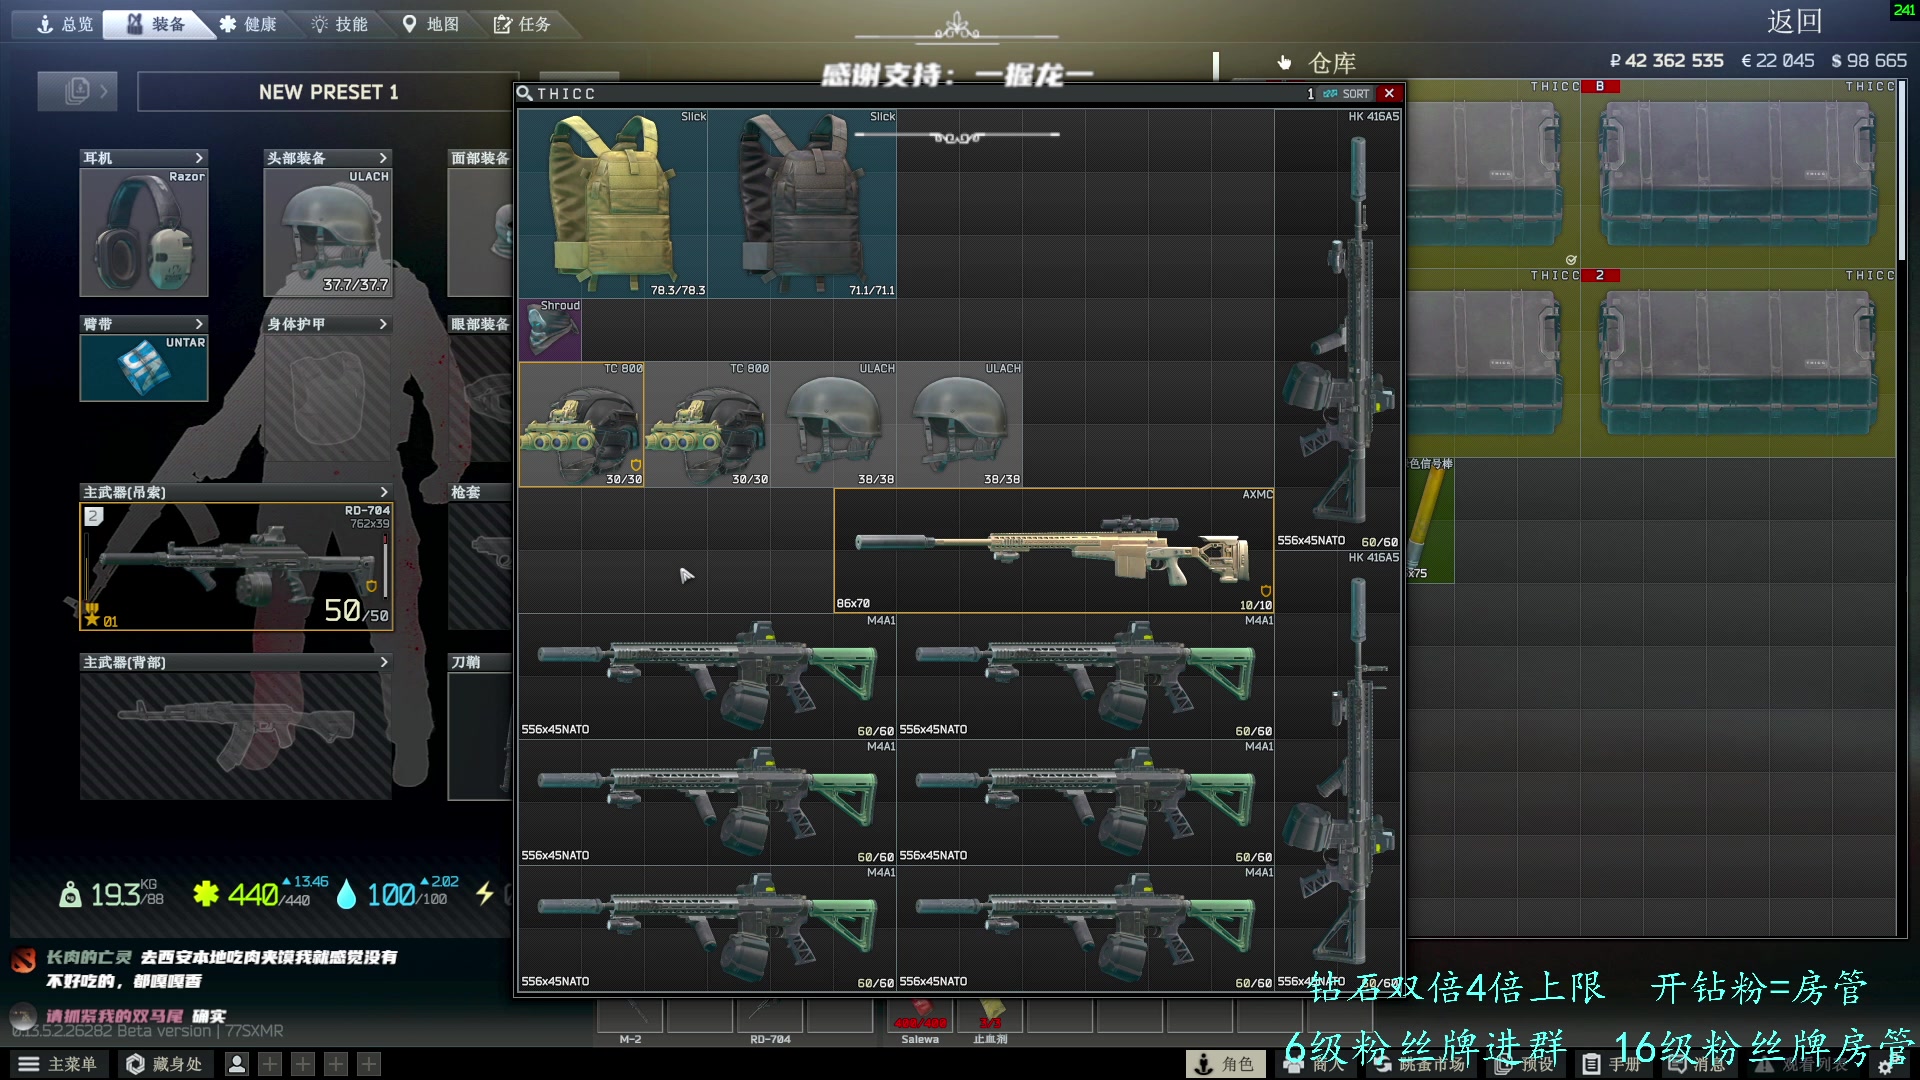The image size is (1920, 1080).
Task: Select the bottom-left M4A1 rifle
Action: pos(707,928)
